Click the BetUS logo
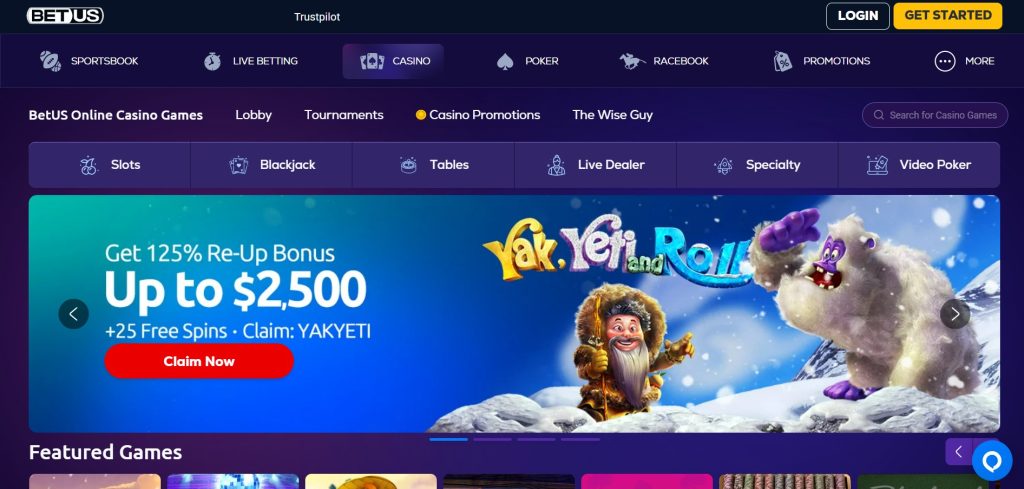Screen dimensions: 1024x489 coord(65,15)
